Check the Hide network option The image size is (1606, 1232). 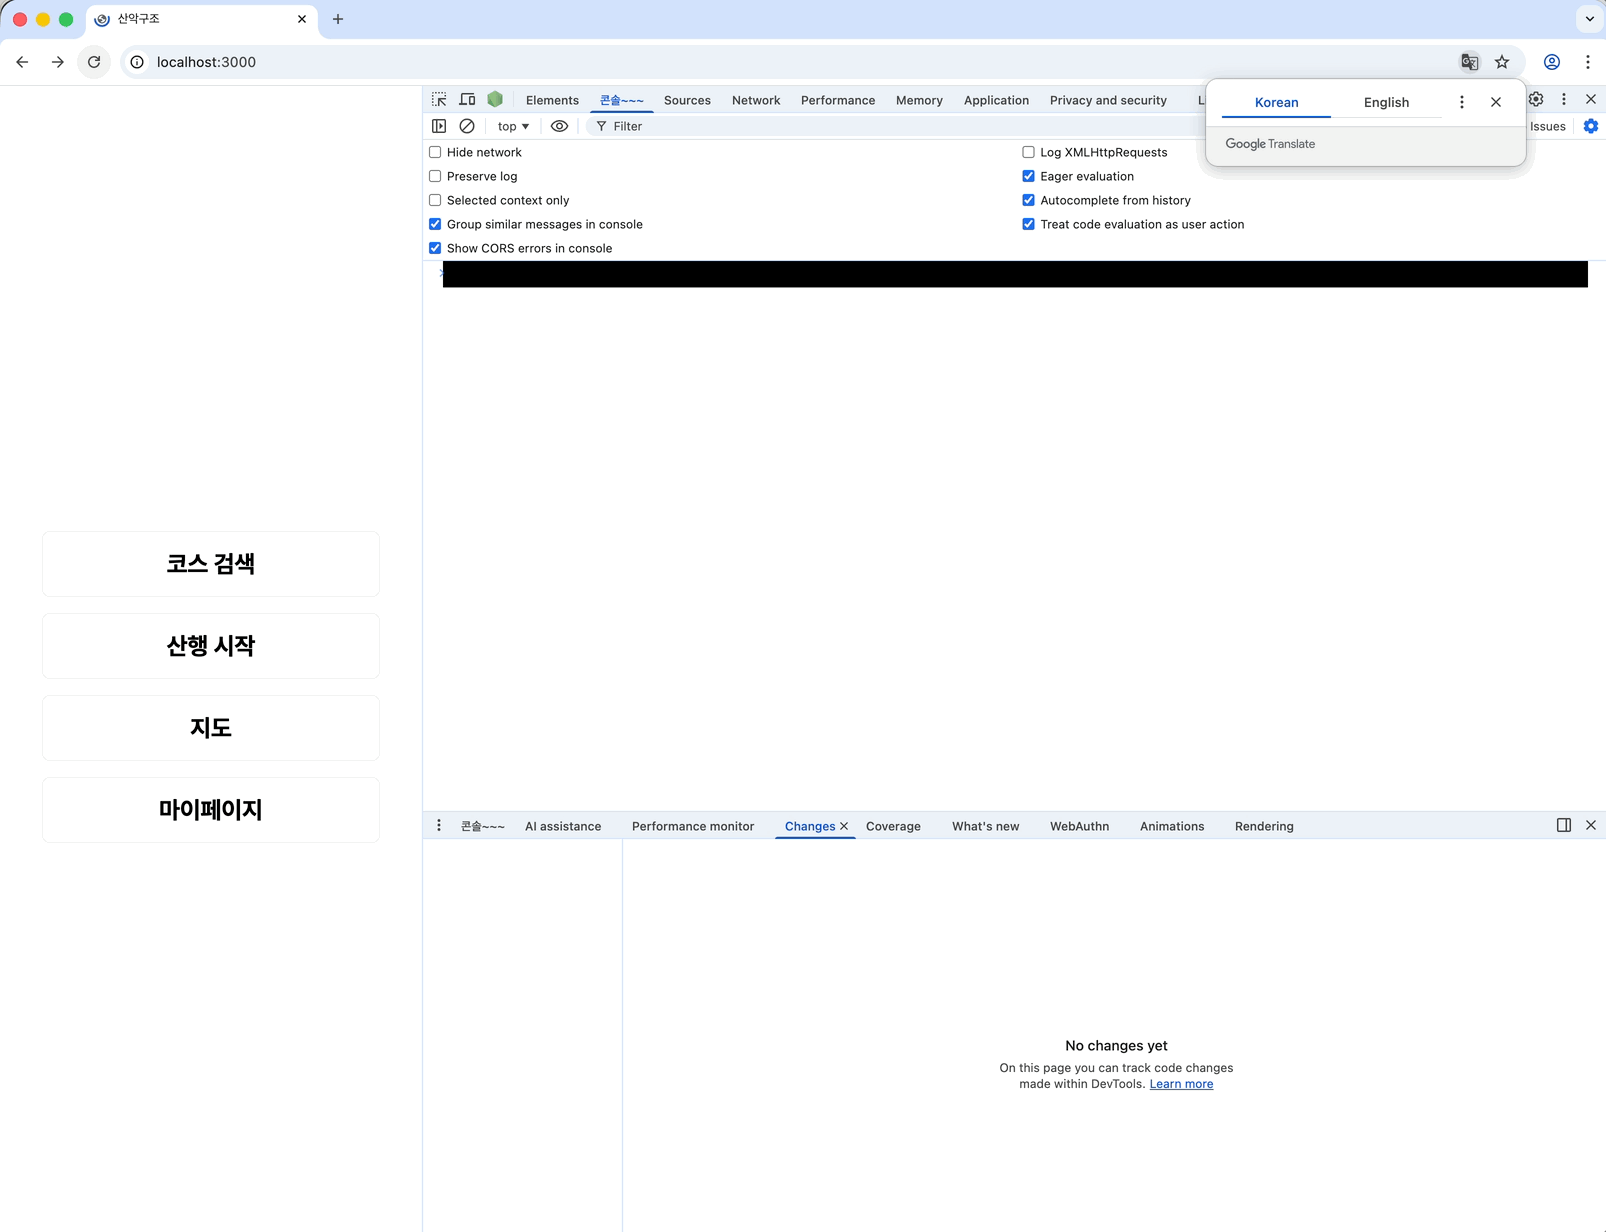pyautogui.click(x=435, y=152)
